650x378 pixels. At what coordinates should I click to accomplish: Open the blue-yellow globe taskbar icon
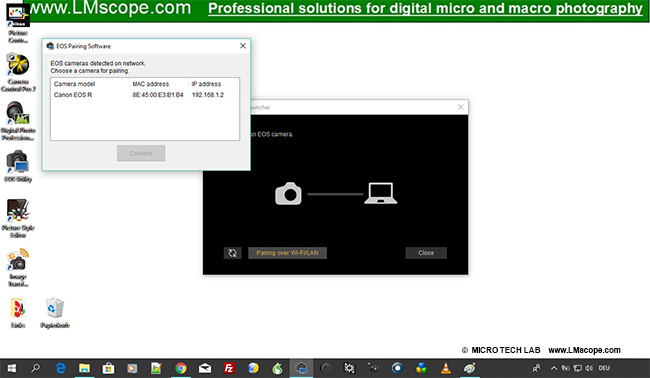point(253,368)
